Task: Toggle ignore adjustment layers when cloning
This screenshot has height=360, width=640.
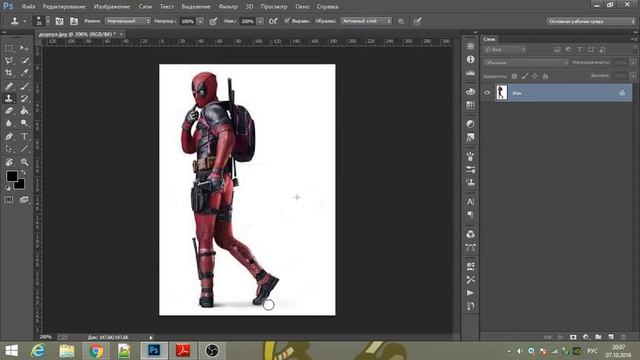Action: (x=401, y=21)
